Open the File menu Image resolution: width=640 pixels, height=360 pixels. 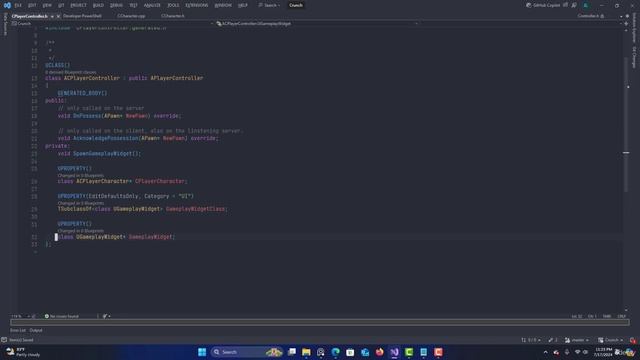(x=18, y=5)
